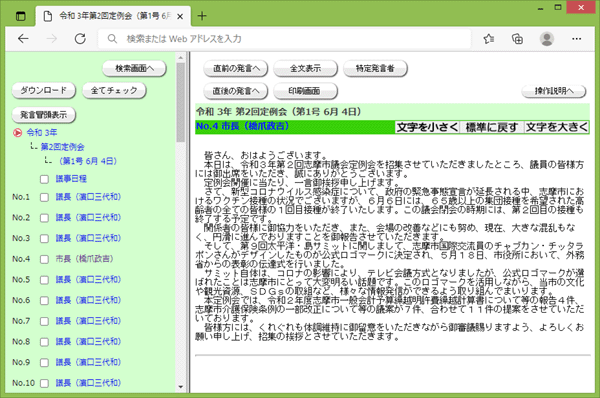Open No.4 市長(橋爪政吉) link

(x=84, y=259)
